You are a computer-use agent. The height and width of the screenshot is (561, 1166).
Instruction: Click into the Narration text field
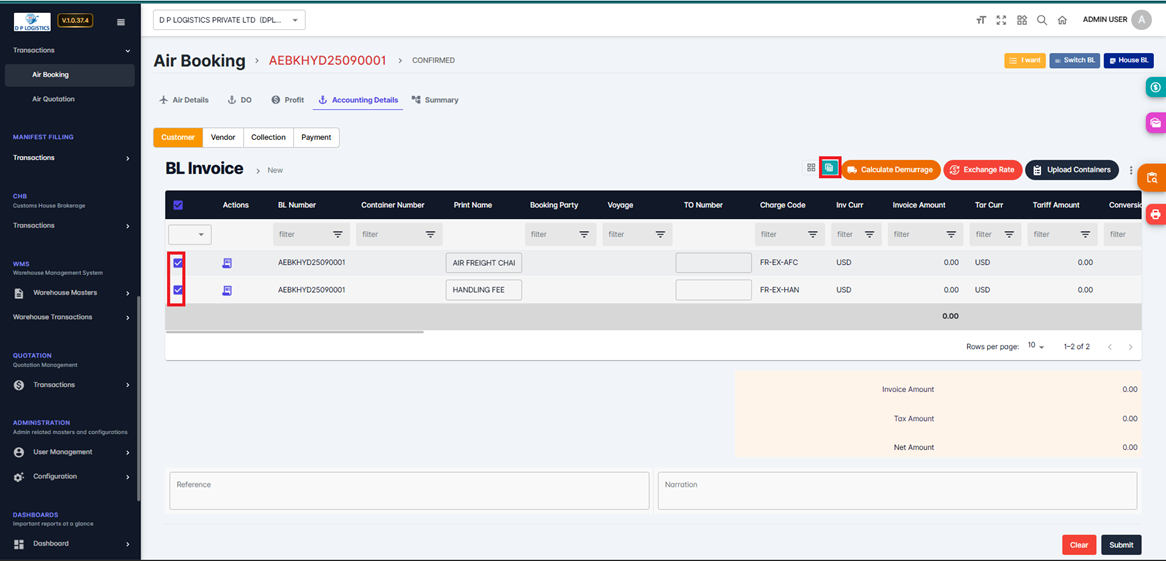pyautogui.click(x=896, y=491)
